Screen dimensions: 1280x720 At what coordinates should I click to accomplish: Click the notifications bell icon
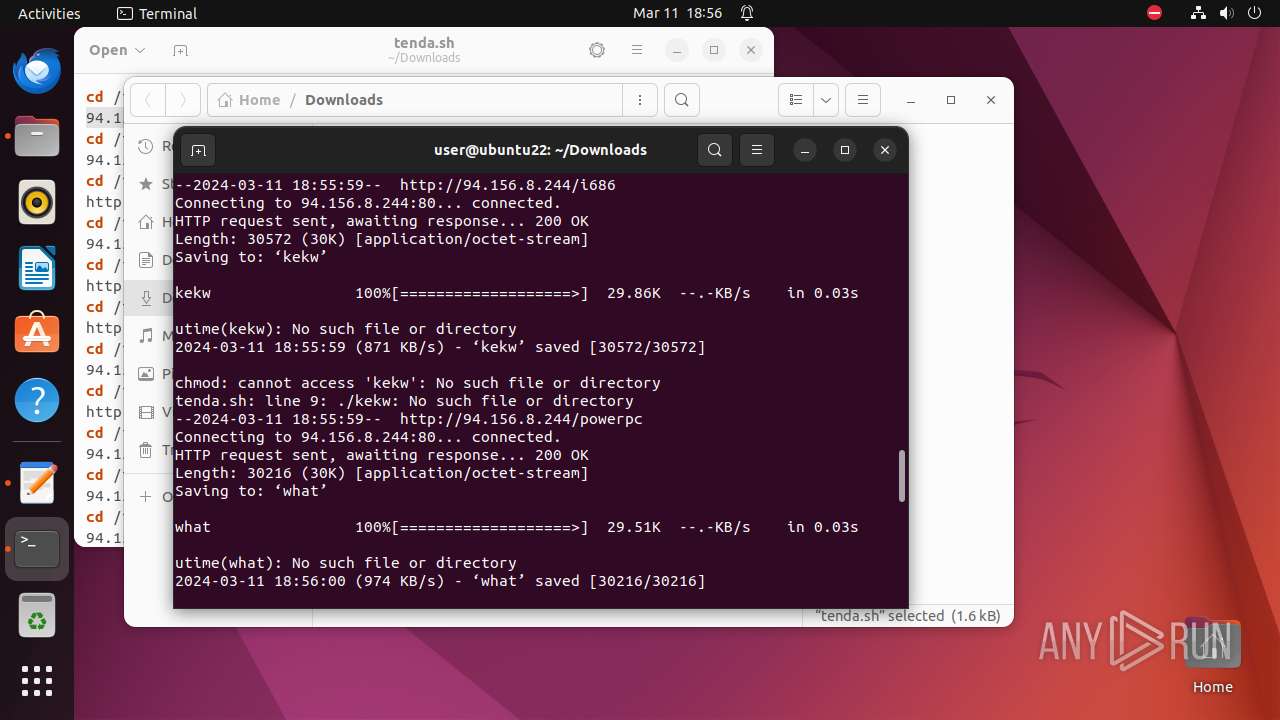[x=747, y=13]
